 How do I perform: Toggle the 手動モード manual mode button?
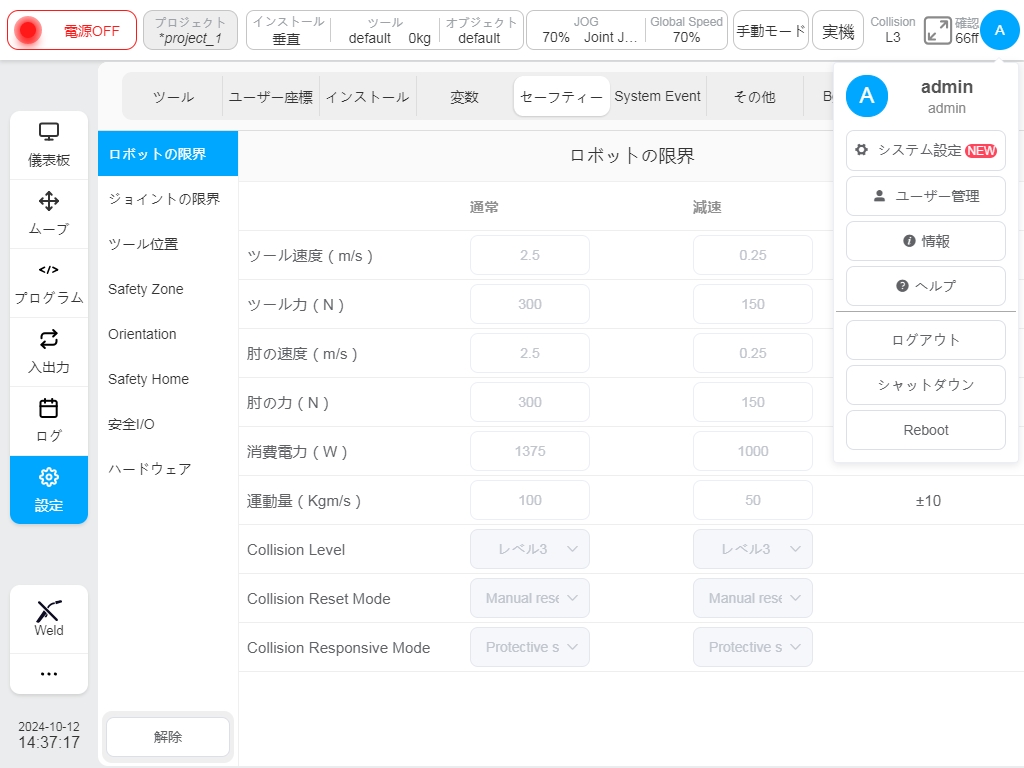pos(771,30)
